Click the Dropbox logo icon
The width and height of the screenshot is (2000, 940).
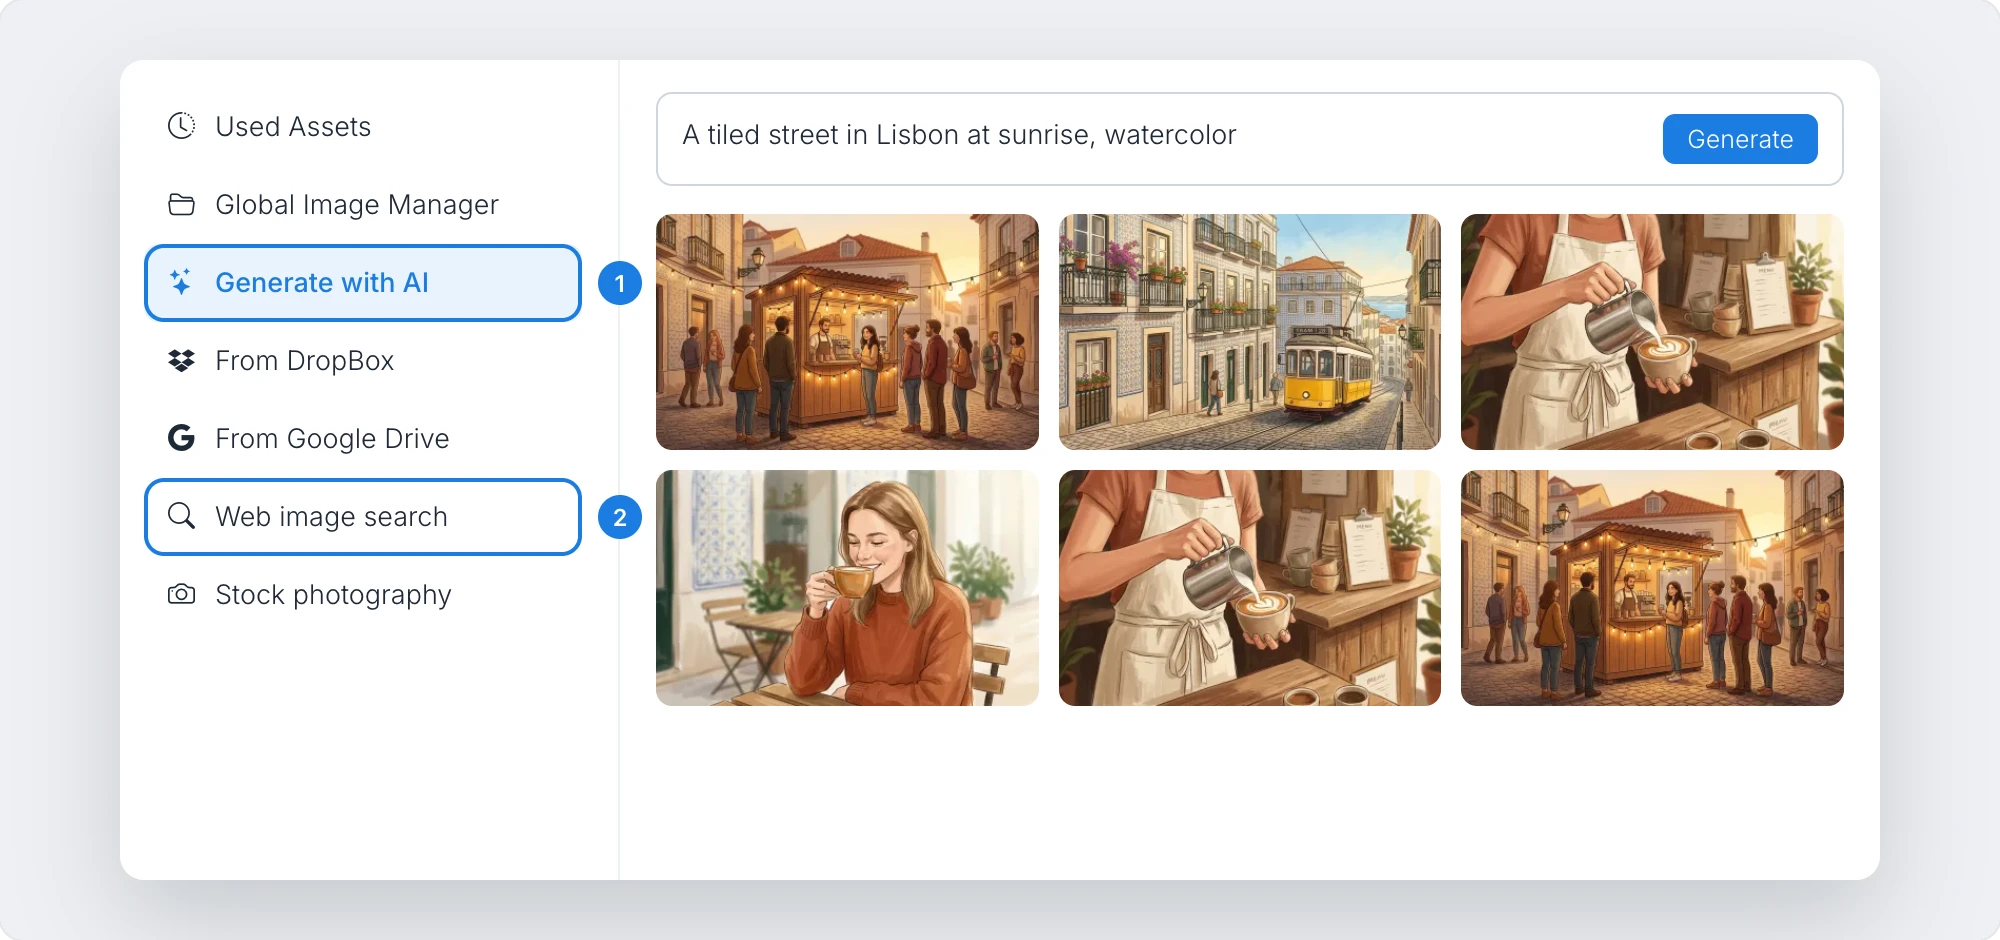(181, 360)
